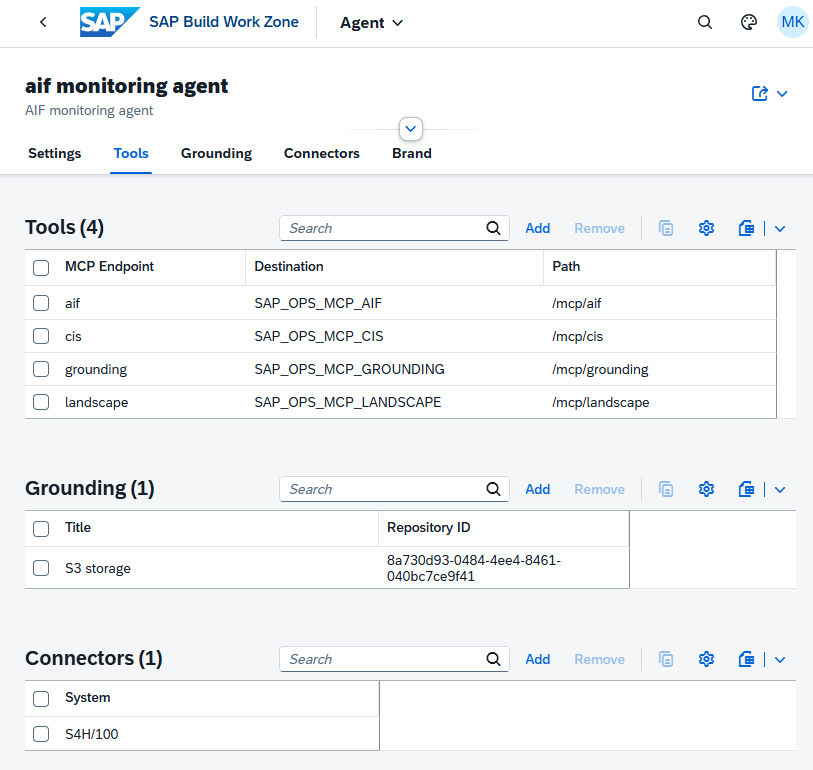Click the S3 storage repository ID value
Screen dimensions: 813x770
click(x=474, y=568)
